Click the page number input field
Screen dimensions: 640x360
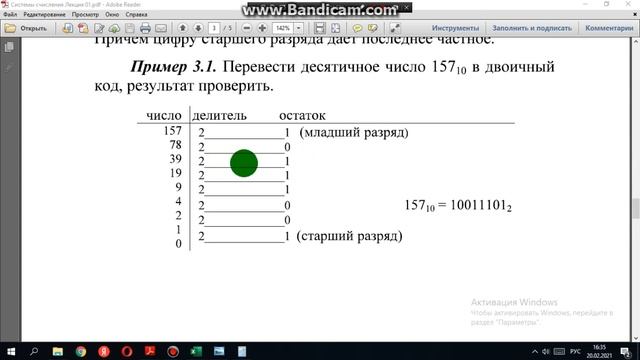[214, 28]
